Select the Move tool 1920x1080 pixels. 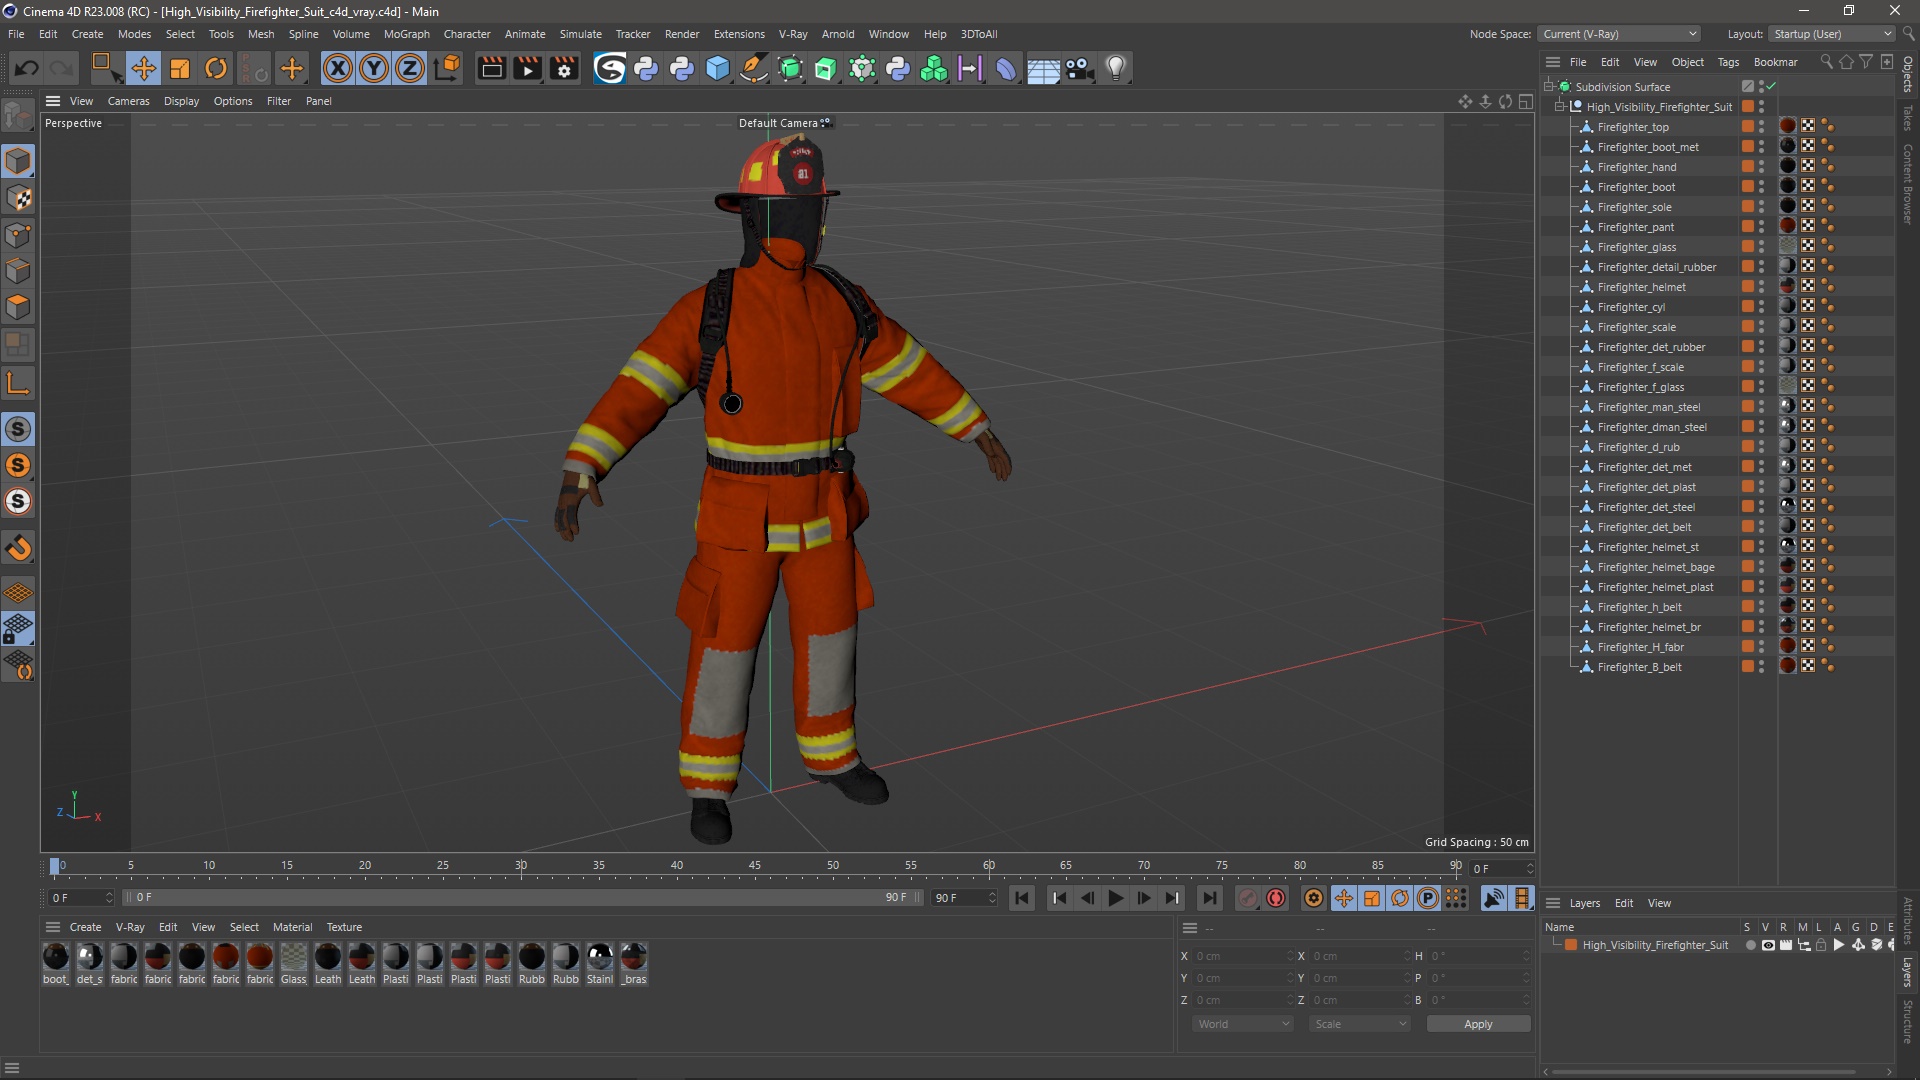(143, 68)
